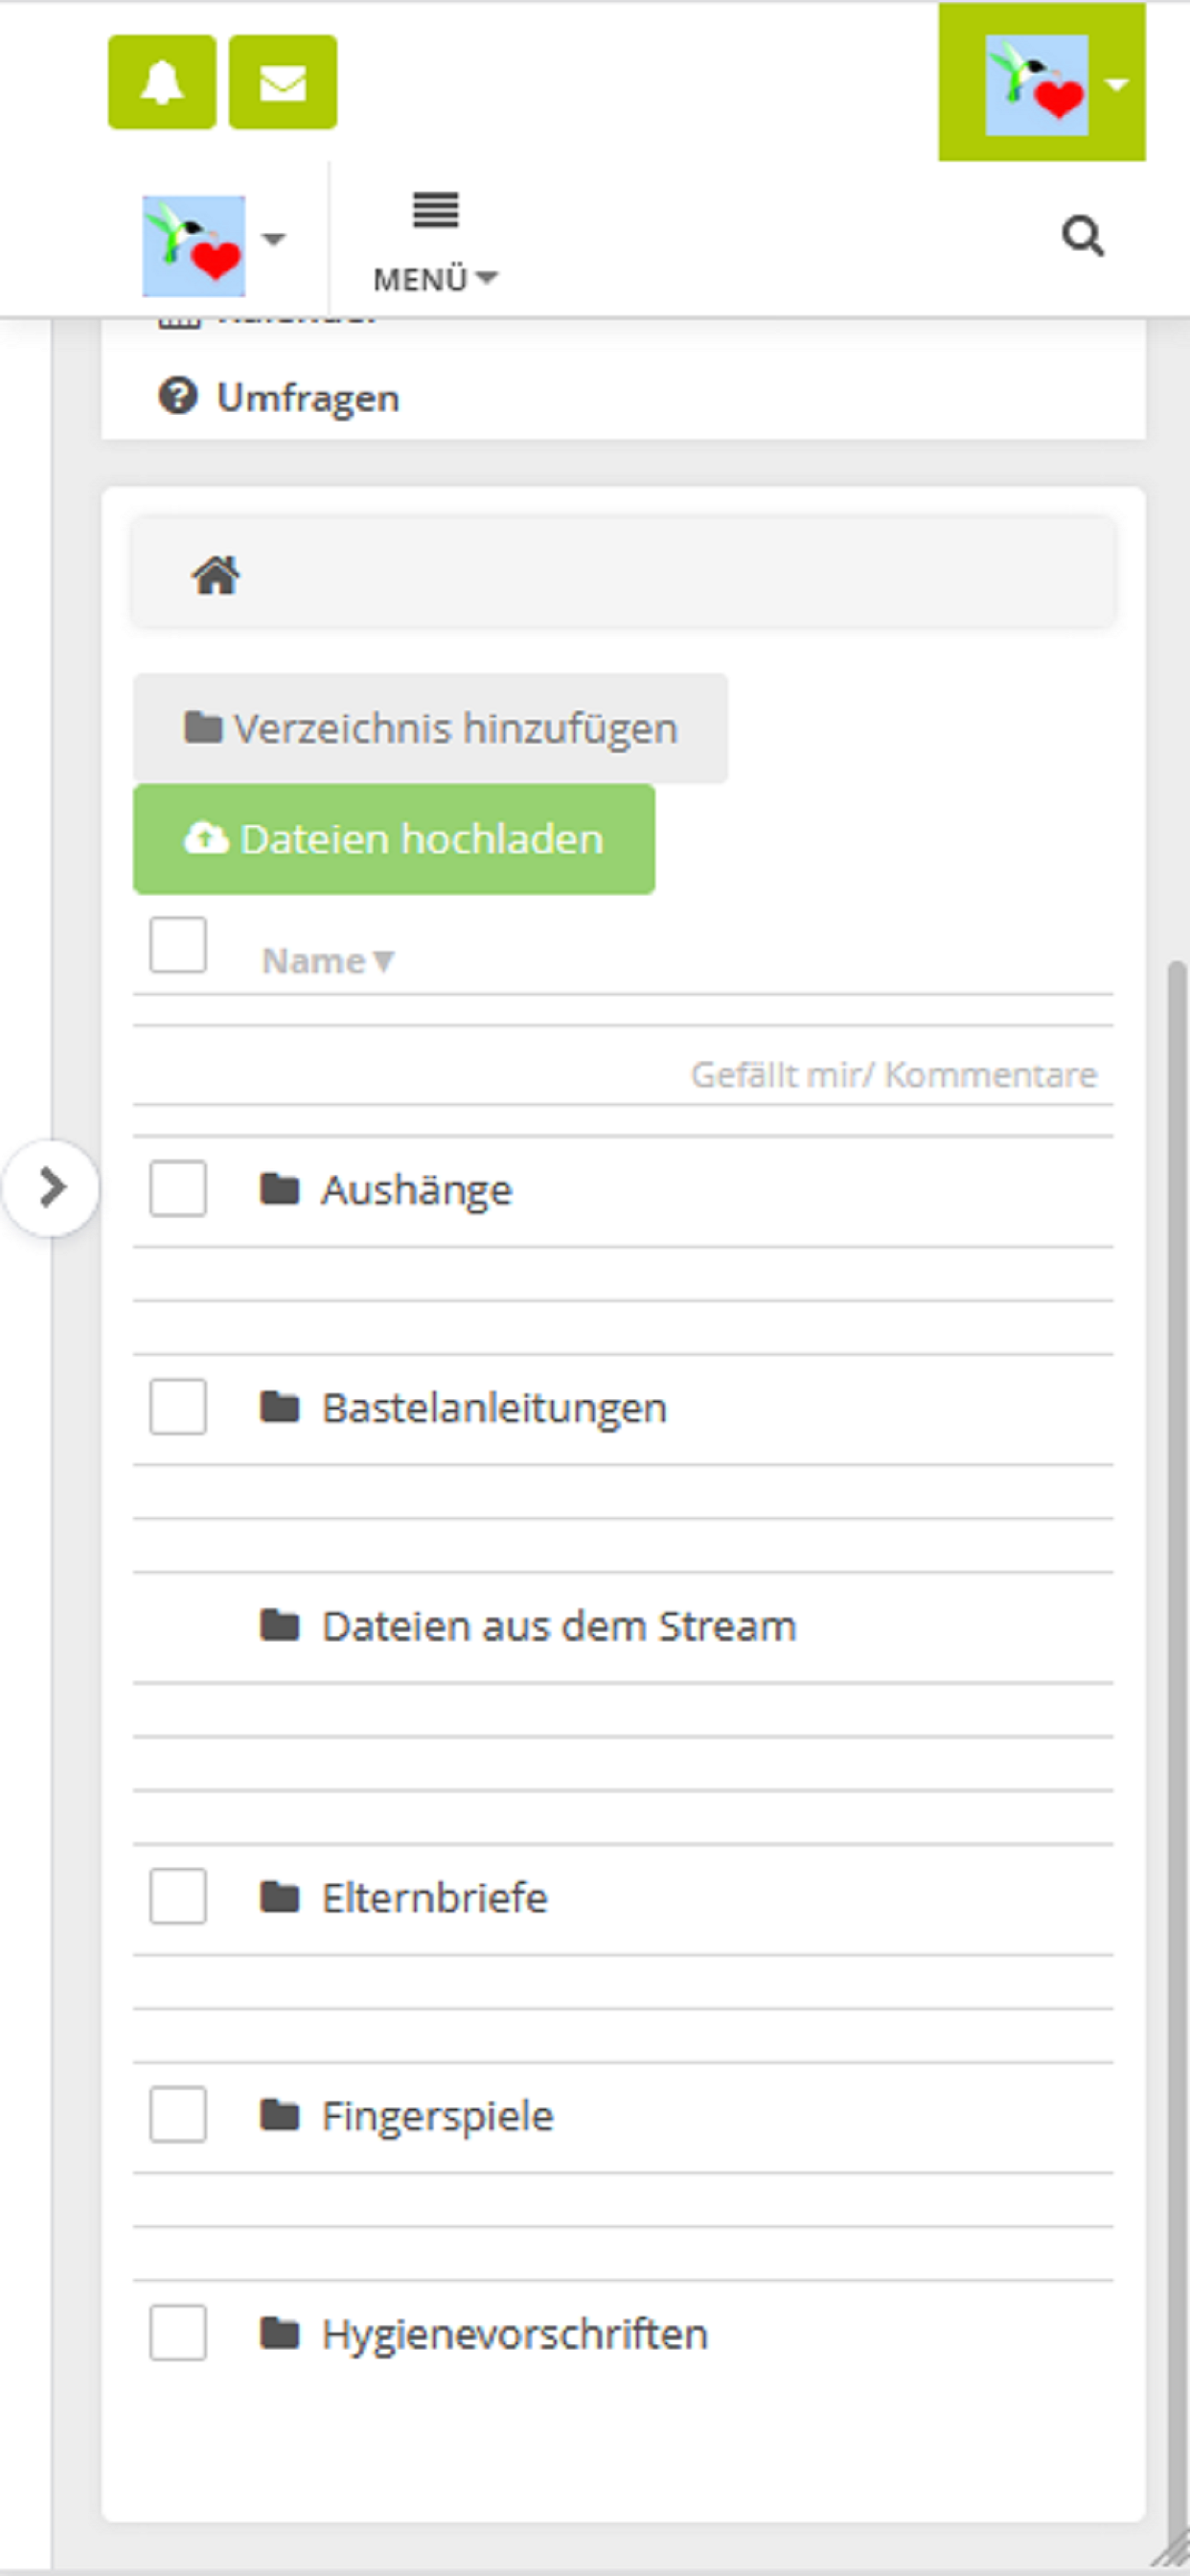The height and width of the screenshot is (2576, 1190).
Task: Open Umfragen in space menu
Action: click(308, 397)
